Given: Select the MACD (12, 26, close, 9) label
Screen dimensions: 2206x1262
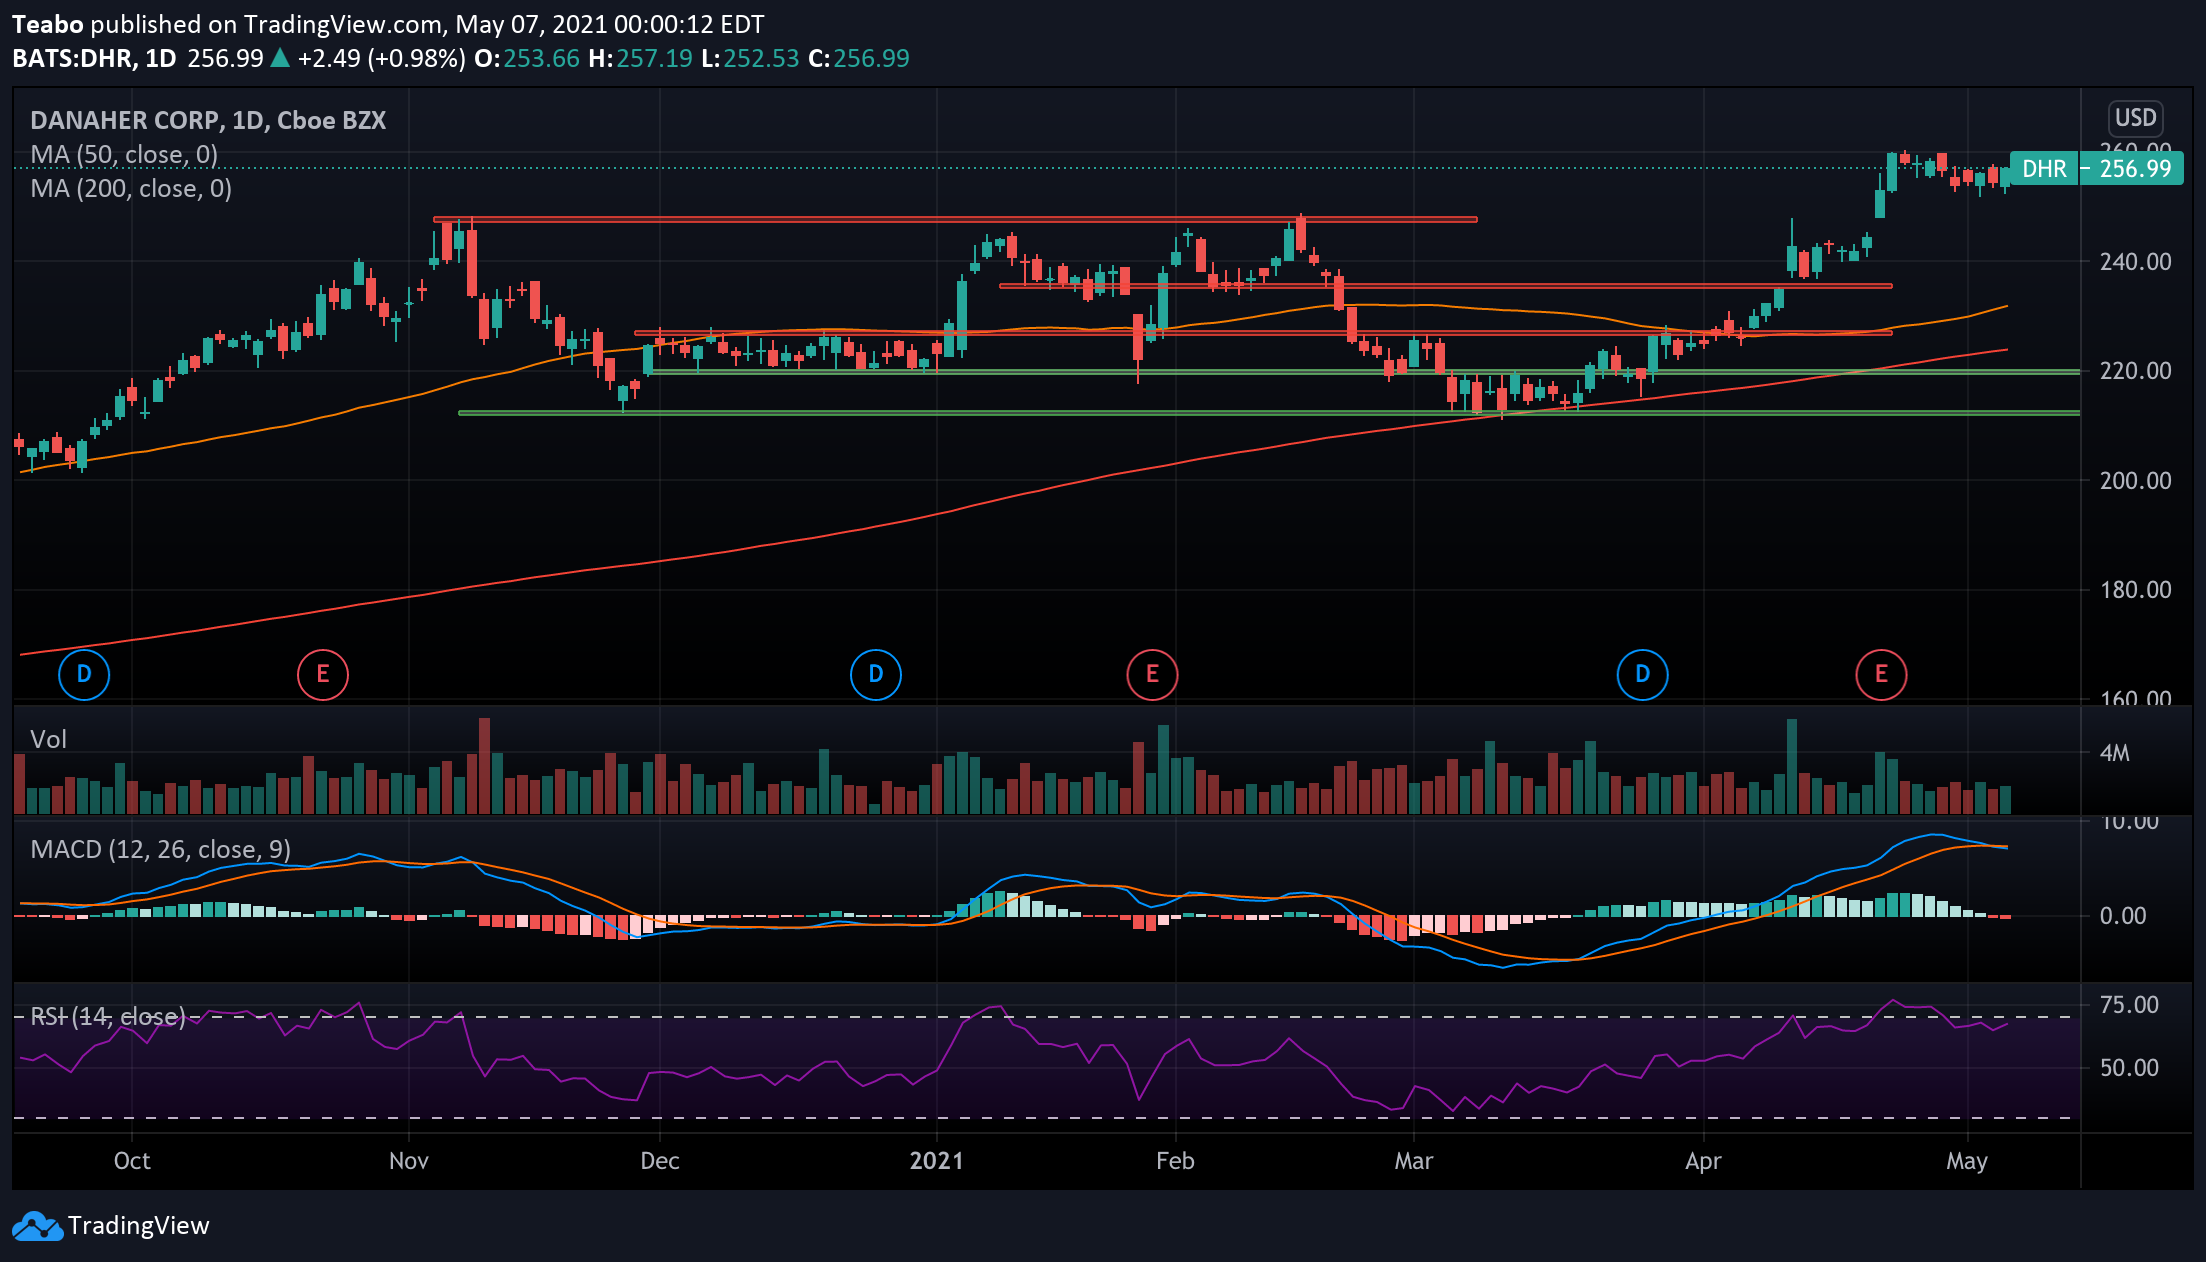Looking at the screenshot, I should tap(161, 850).
